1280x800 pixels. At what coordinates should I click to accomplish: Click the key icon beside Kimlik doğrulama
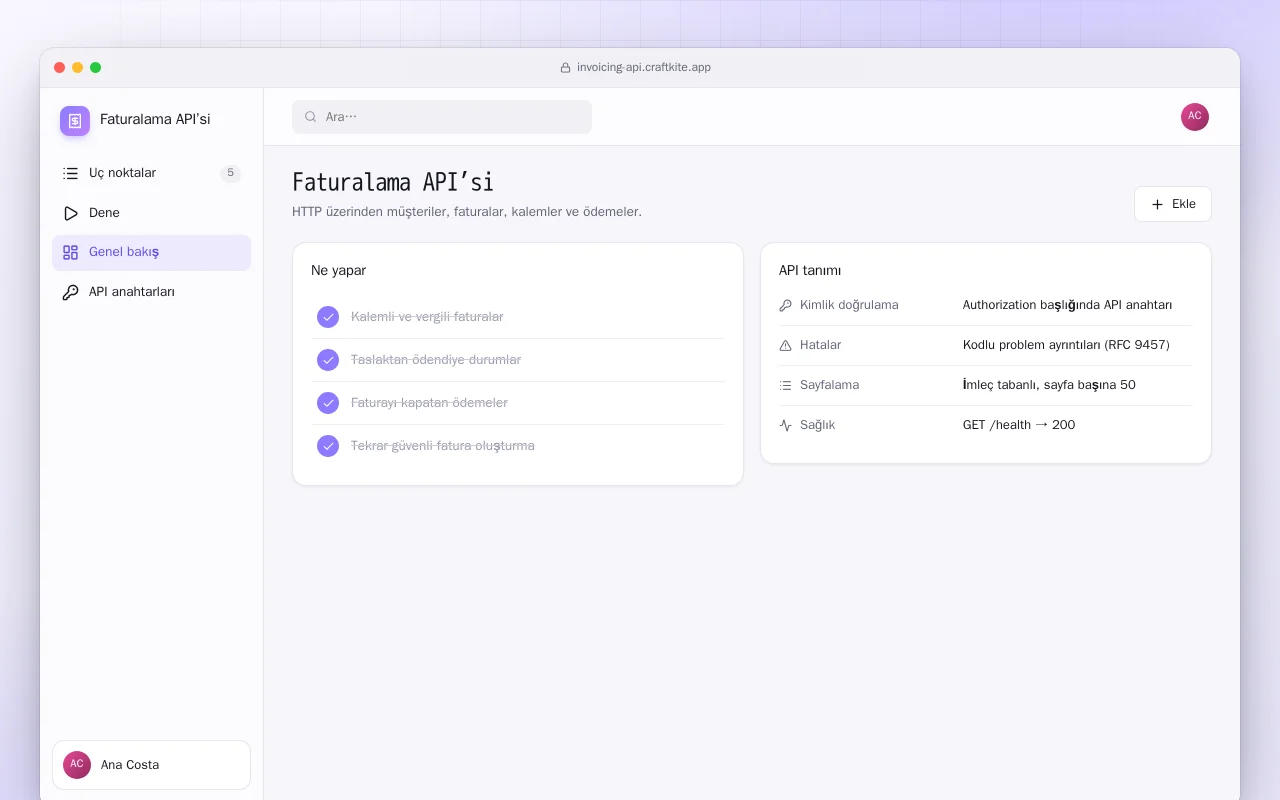[x=785, y=305]
